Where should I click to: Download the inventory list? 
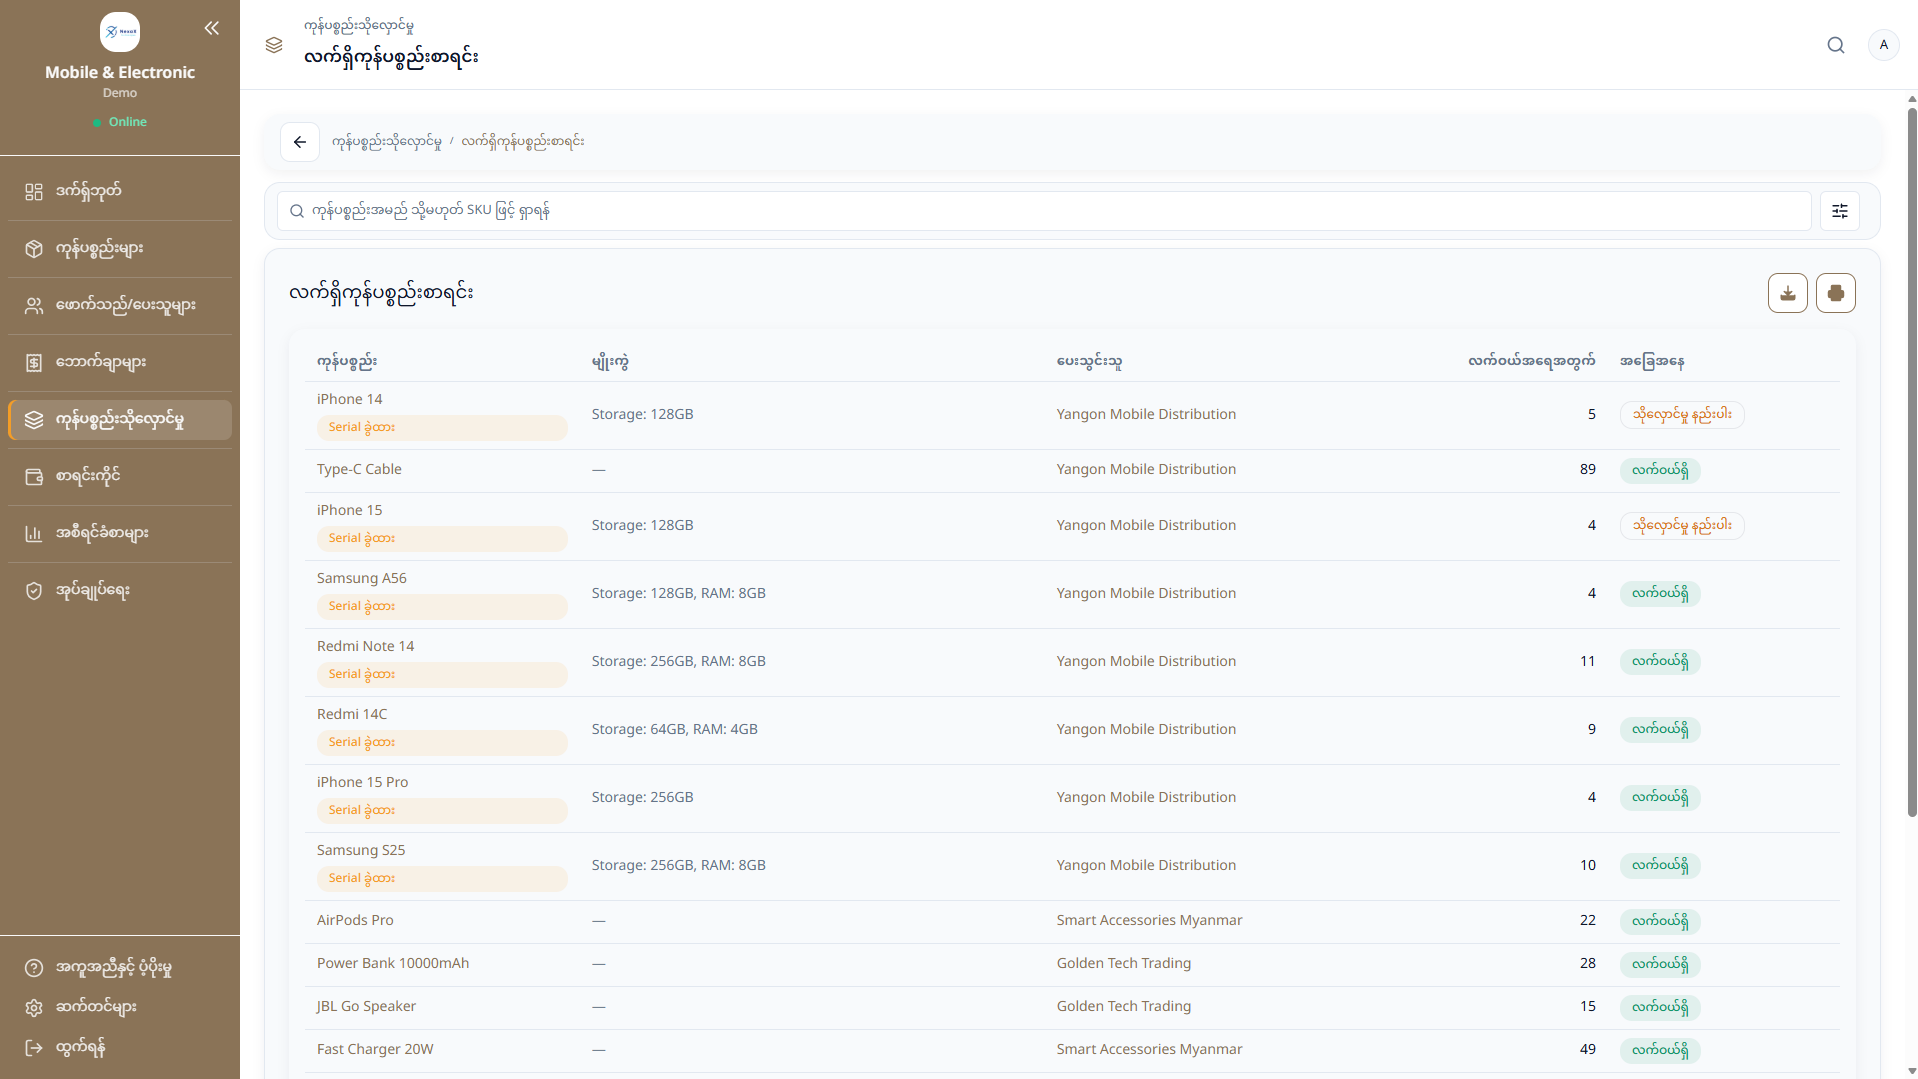point(1788,293)
